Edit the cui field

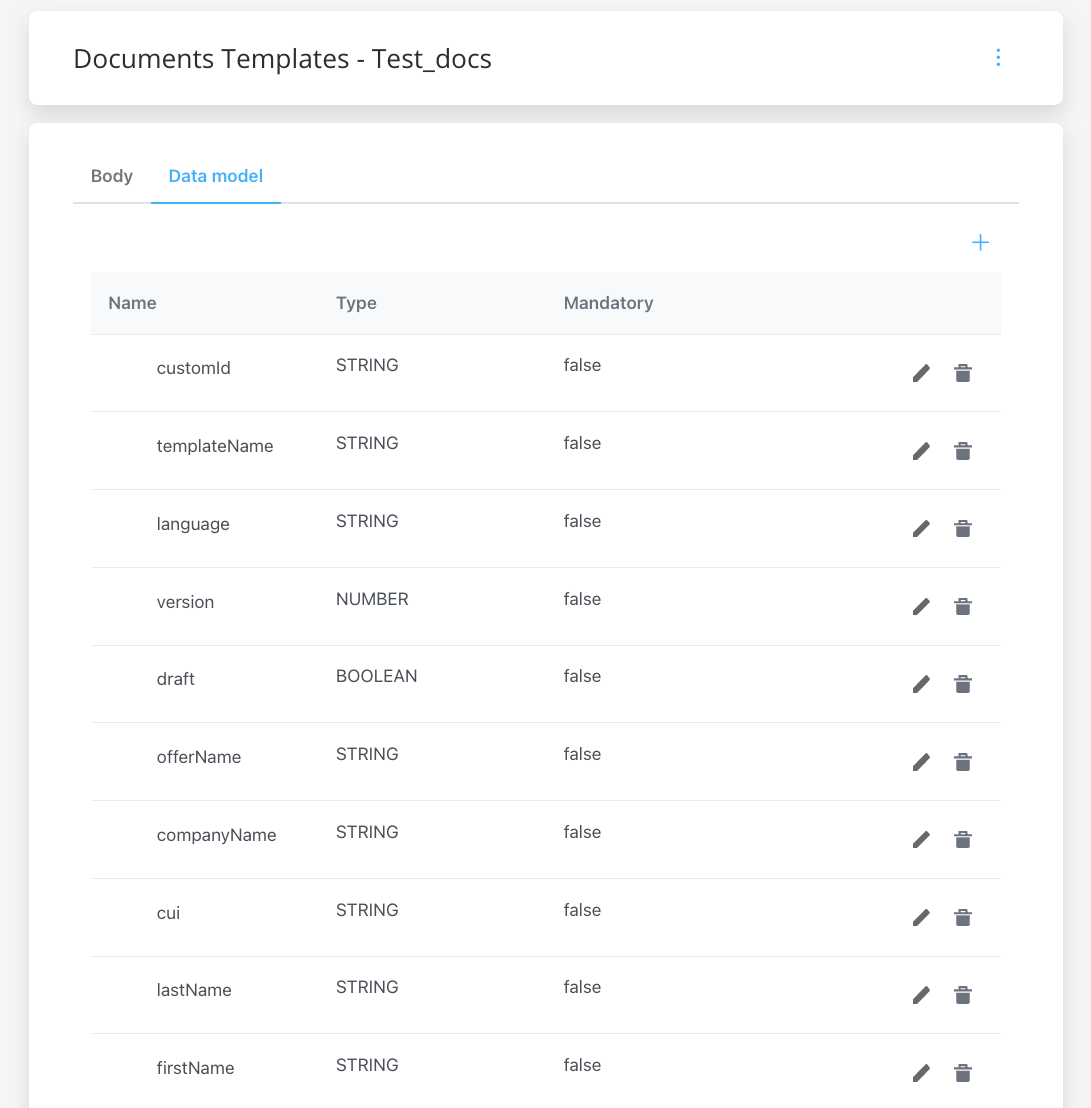[x=921, y=917]
